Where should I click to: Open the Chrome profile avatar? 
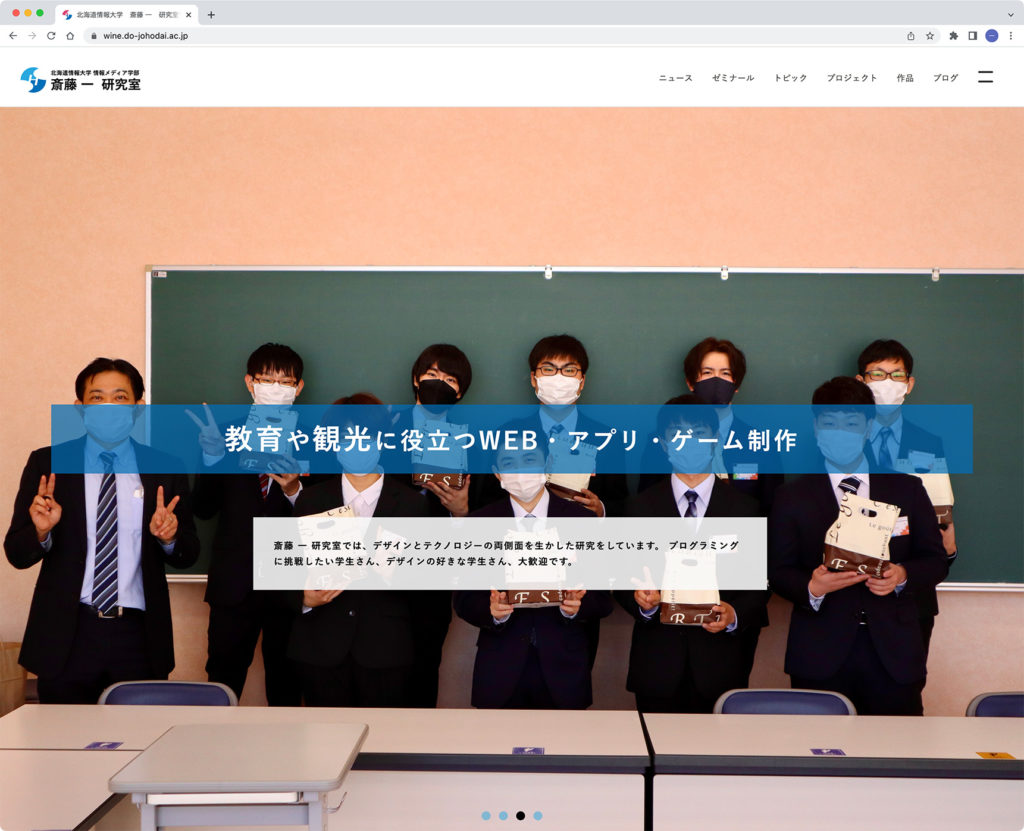click(991, 35)
